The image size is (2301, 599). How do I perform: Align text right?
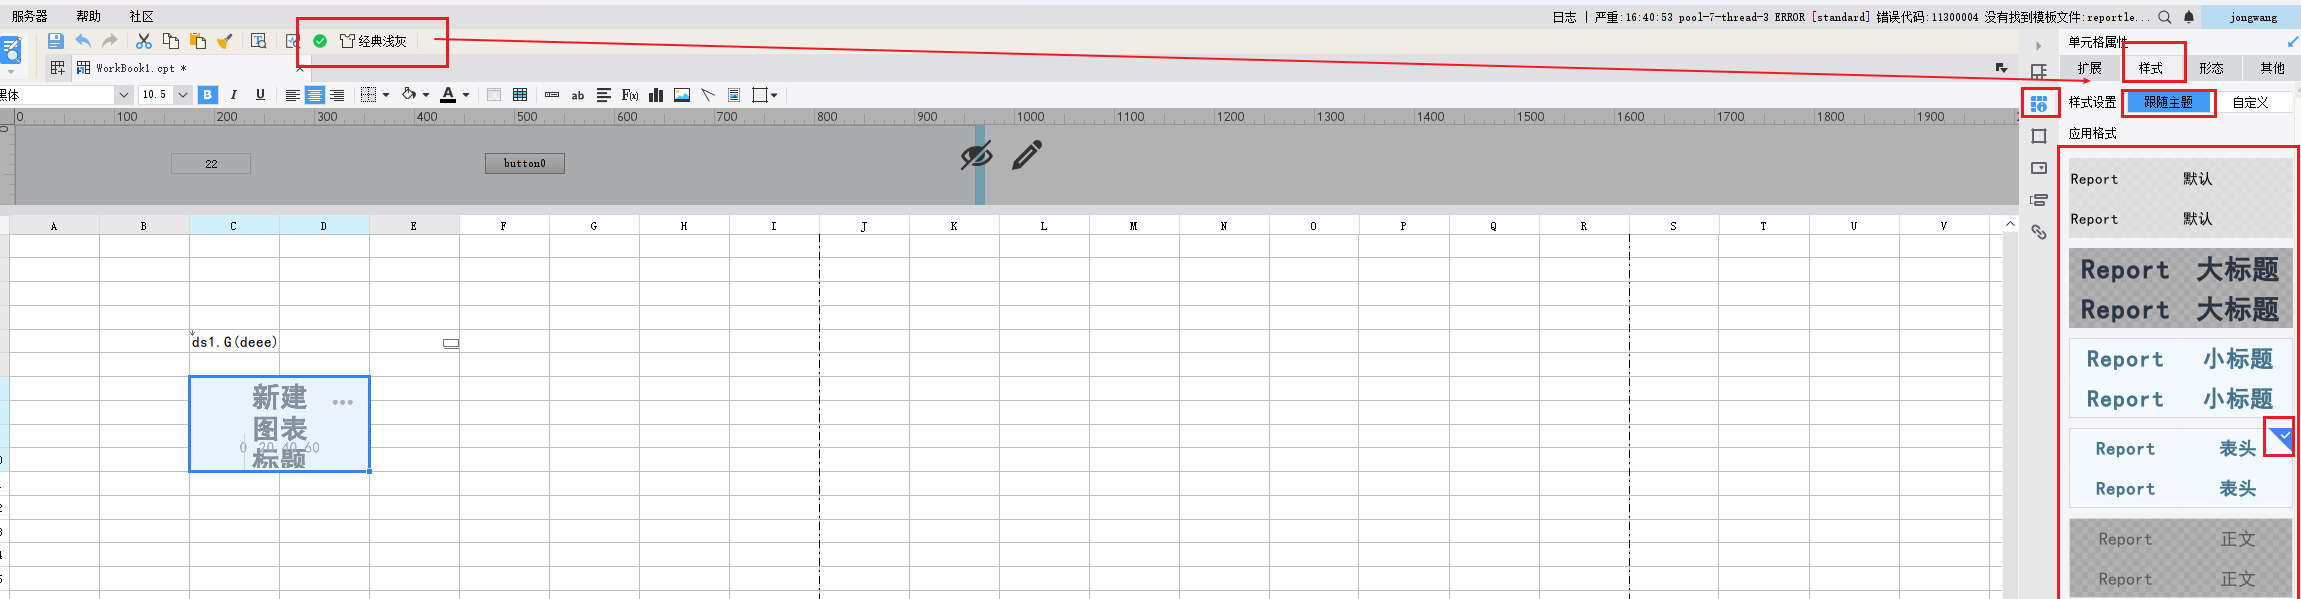pyautogui.click(x=338, y=95)
